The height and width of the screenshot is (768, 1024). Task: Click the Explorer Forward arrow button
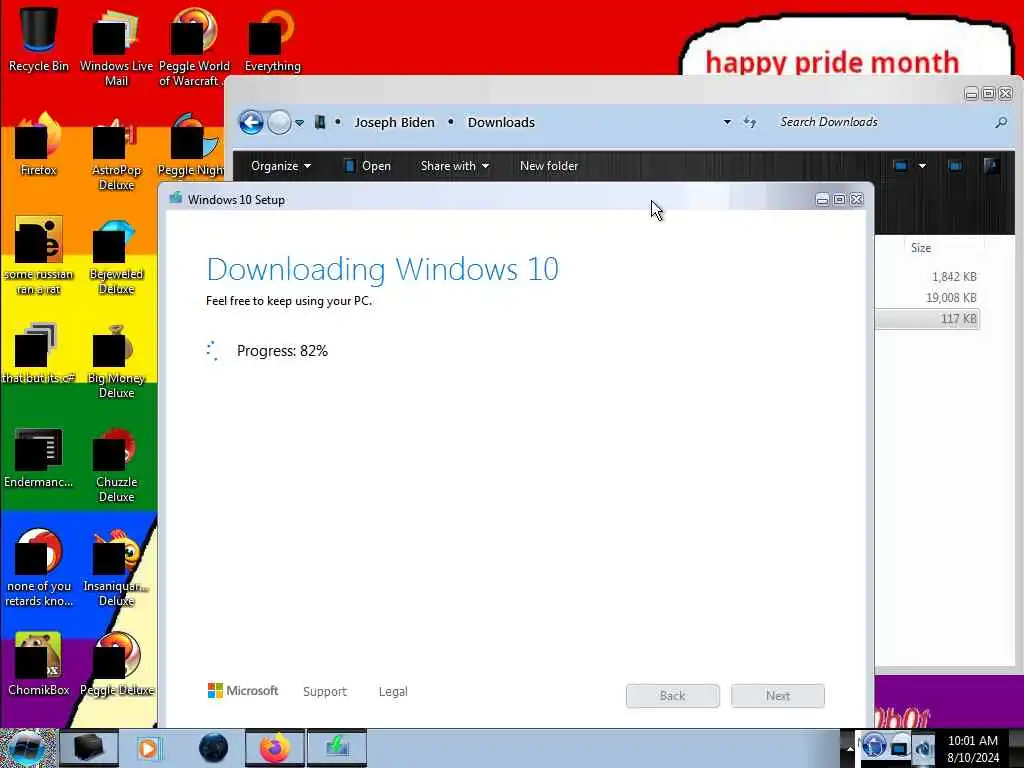280,122
